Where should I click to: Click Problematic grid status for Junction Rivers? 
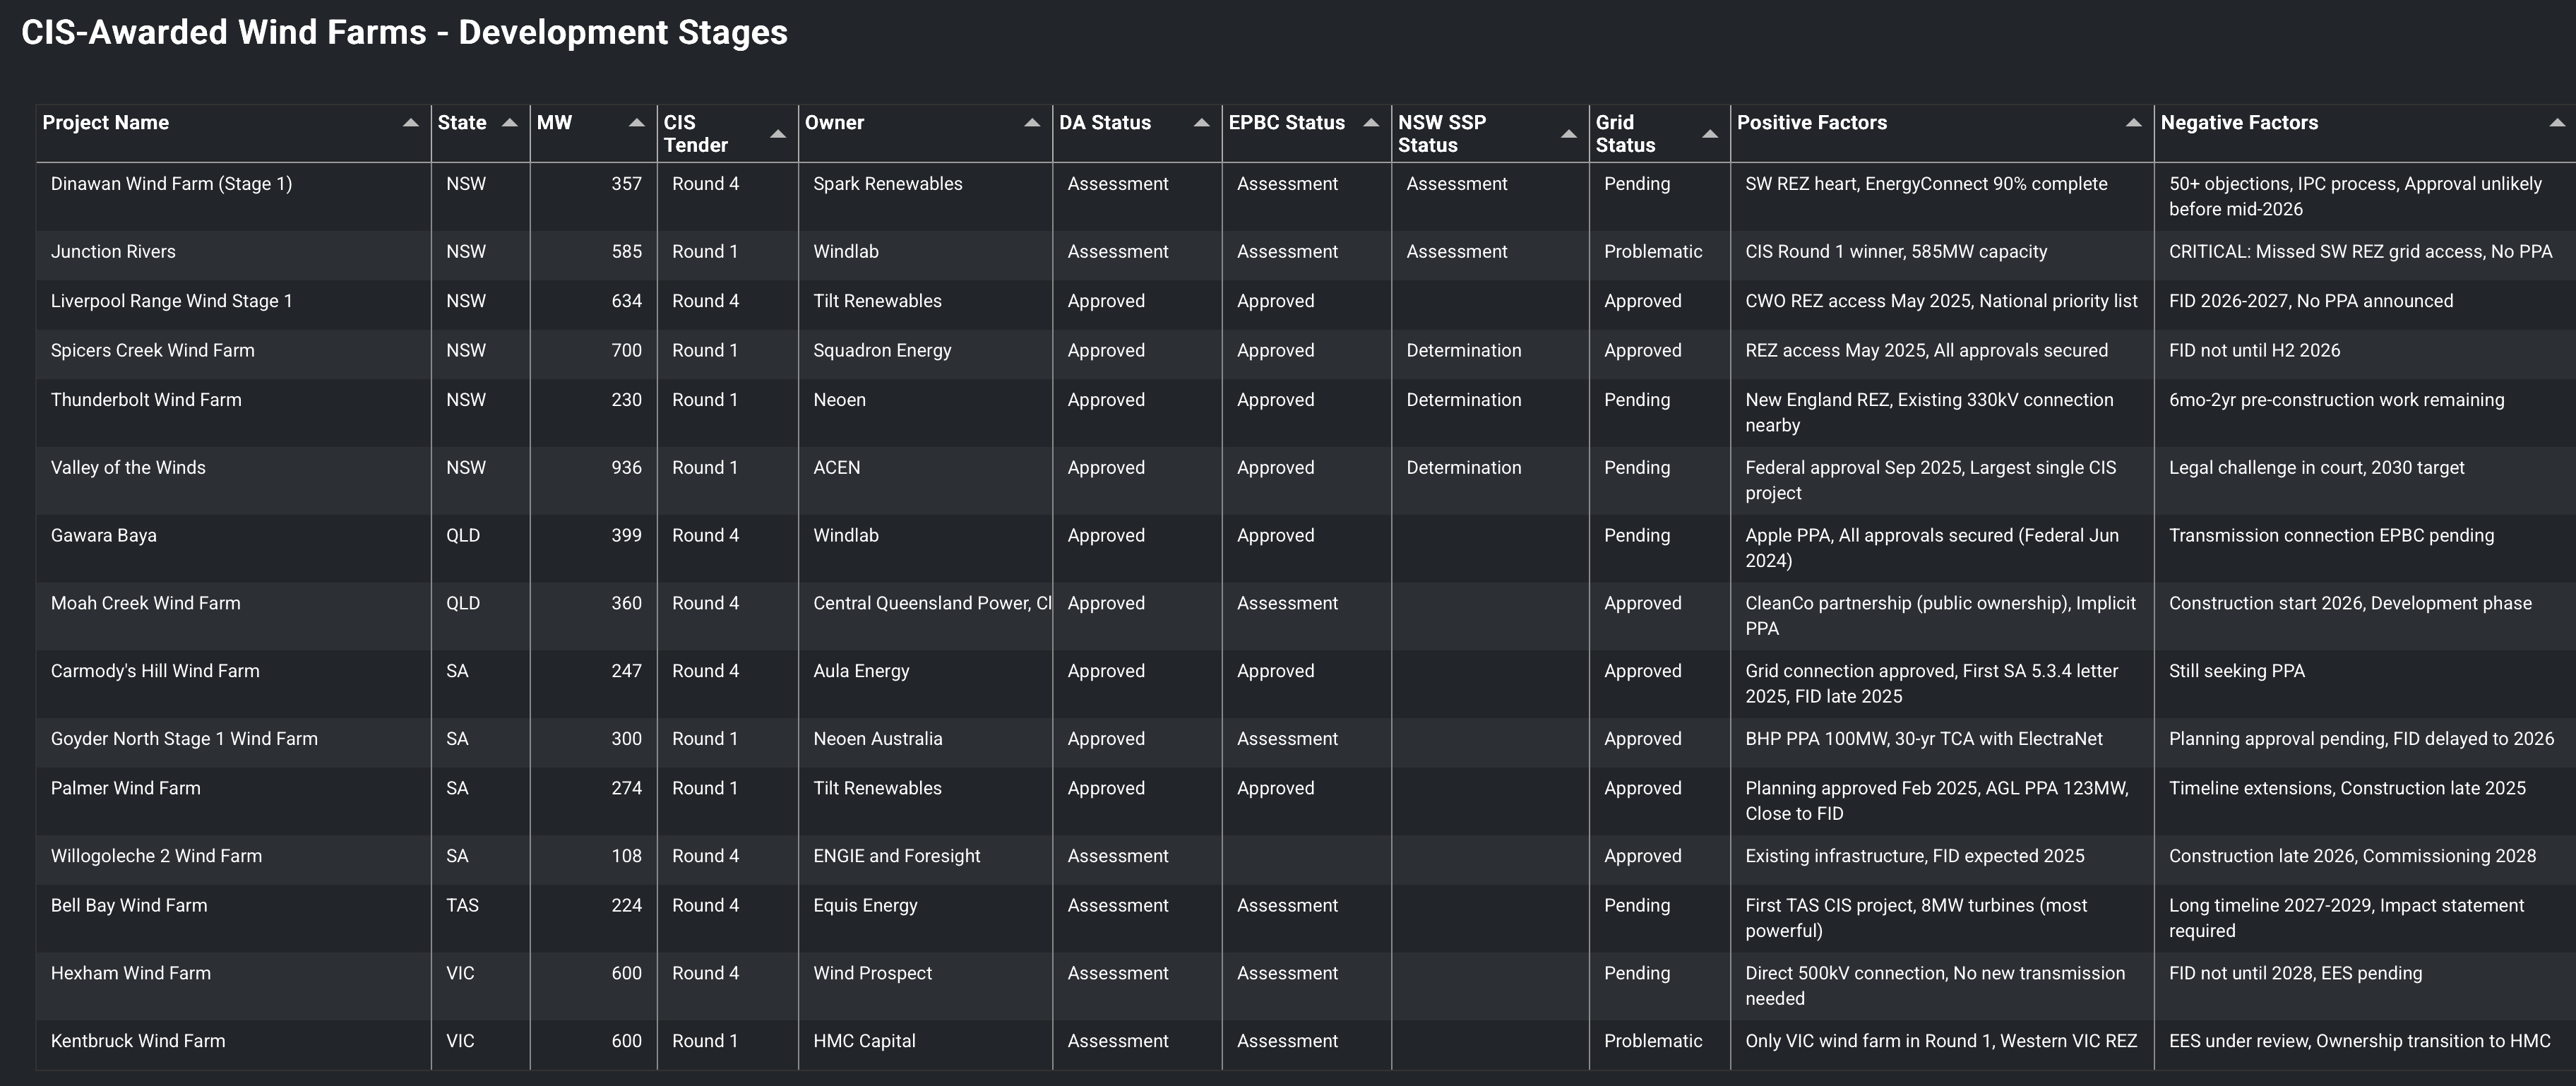[x=1652, y=252]
